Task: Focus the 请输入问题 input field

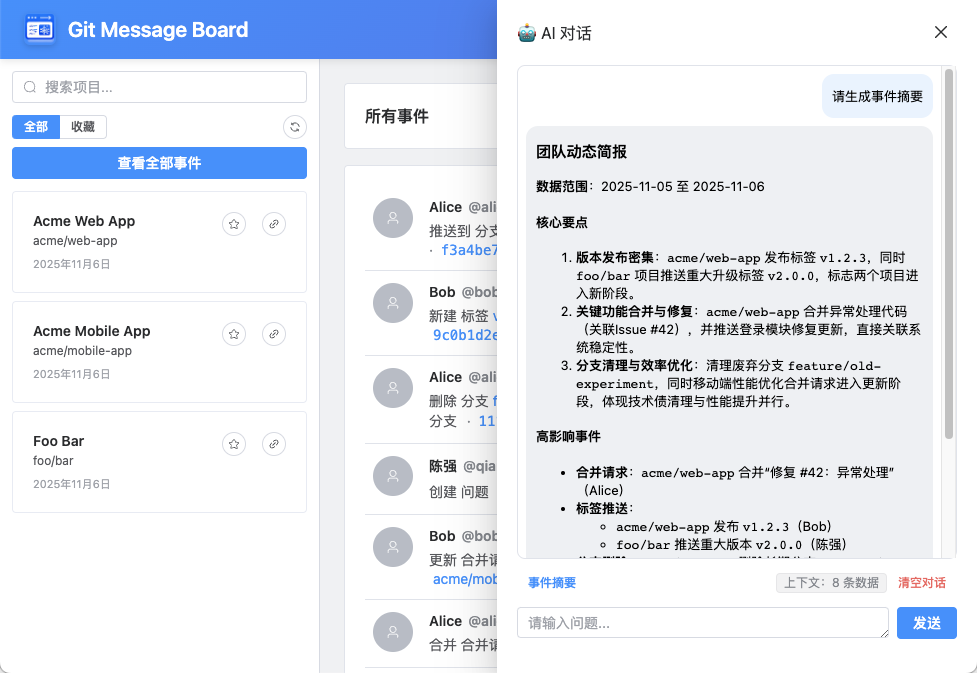Action: coord(702,623)
